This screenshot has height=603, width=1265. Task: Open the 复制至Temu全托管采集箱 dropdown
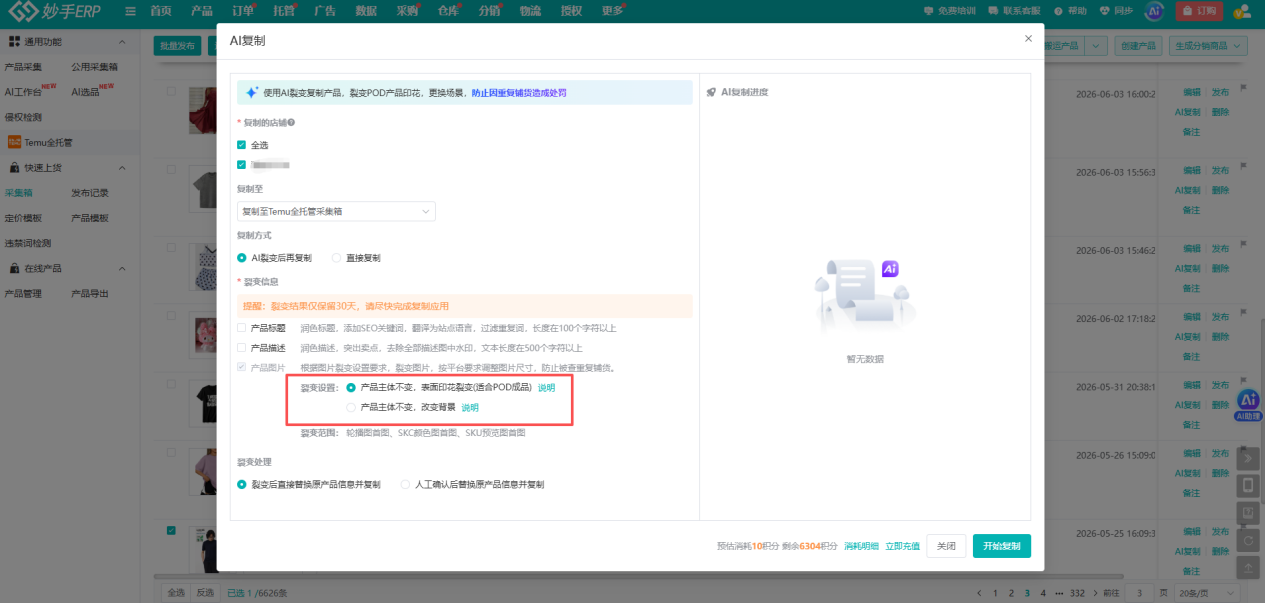pyautogui.click(x=336, y=211)
